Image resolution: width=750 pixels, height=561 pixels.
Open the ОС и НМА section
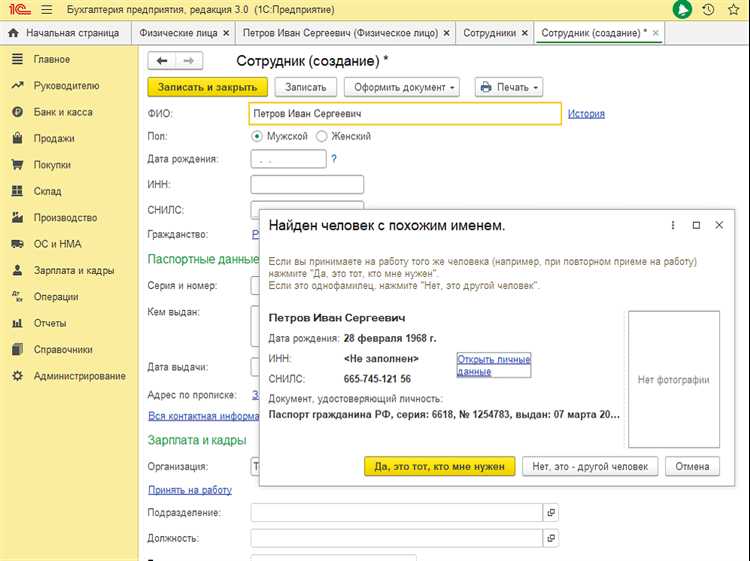click(57, 244)
